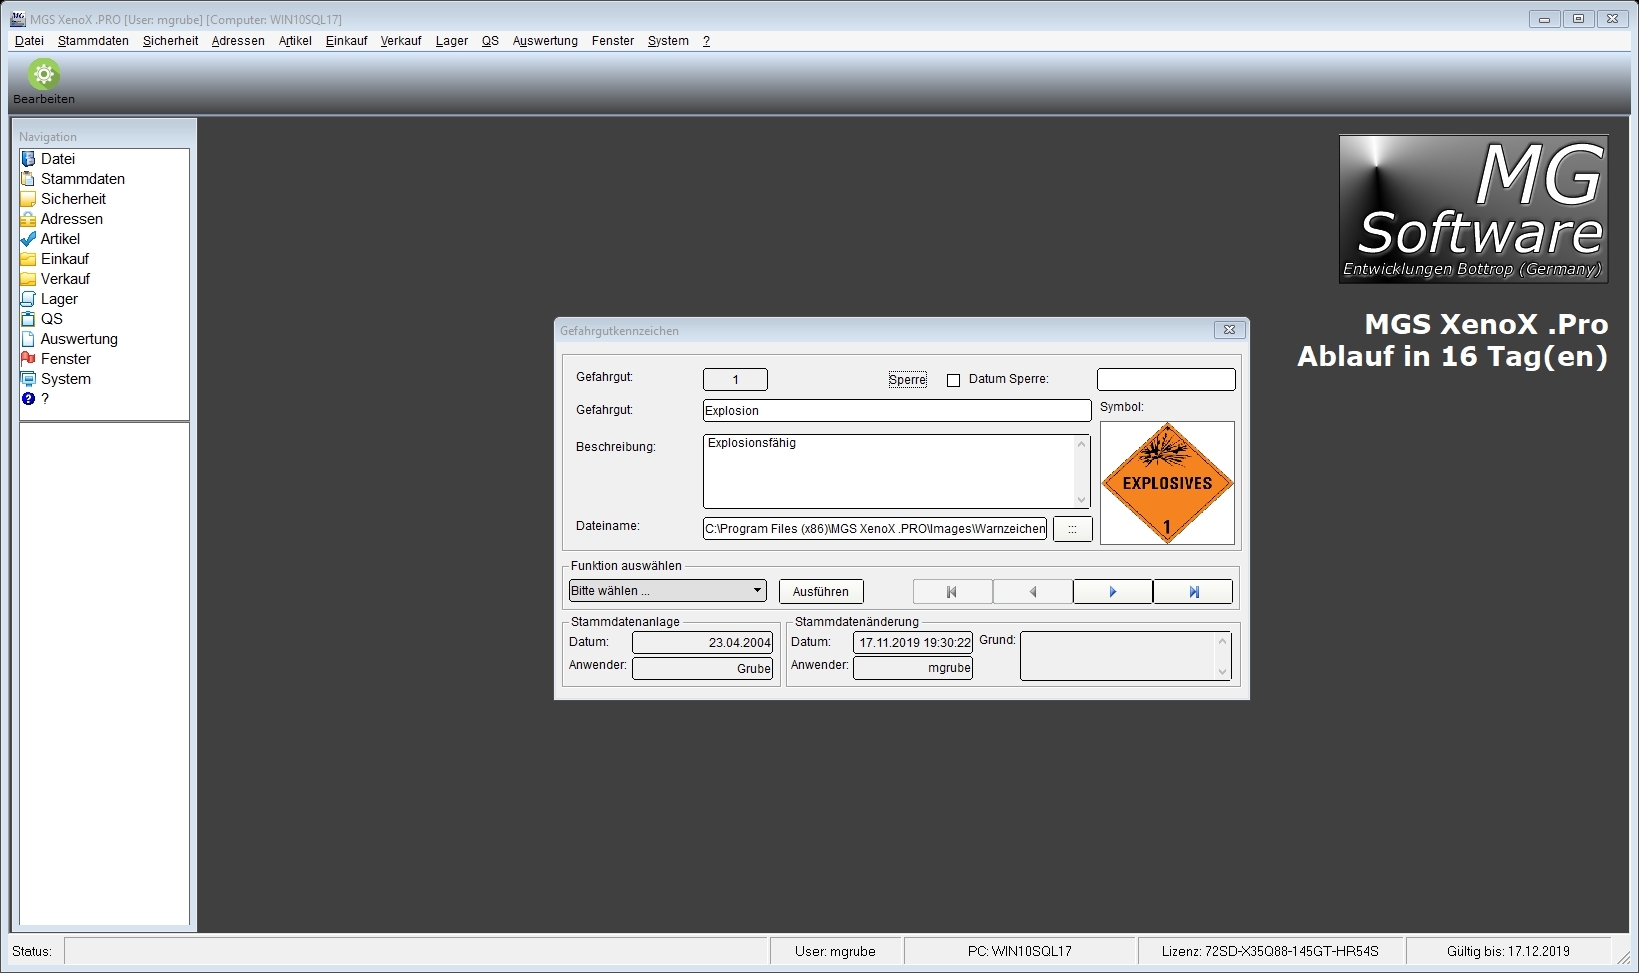Click the Stammdatenänderung Datum field
The height and width of the screenshot is (973, 1639).
pos(913,643)
